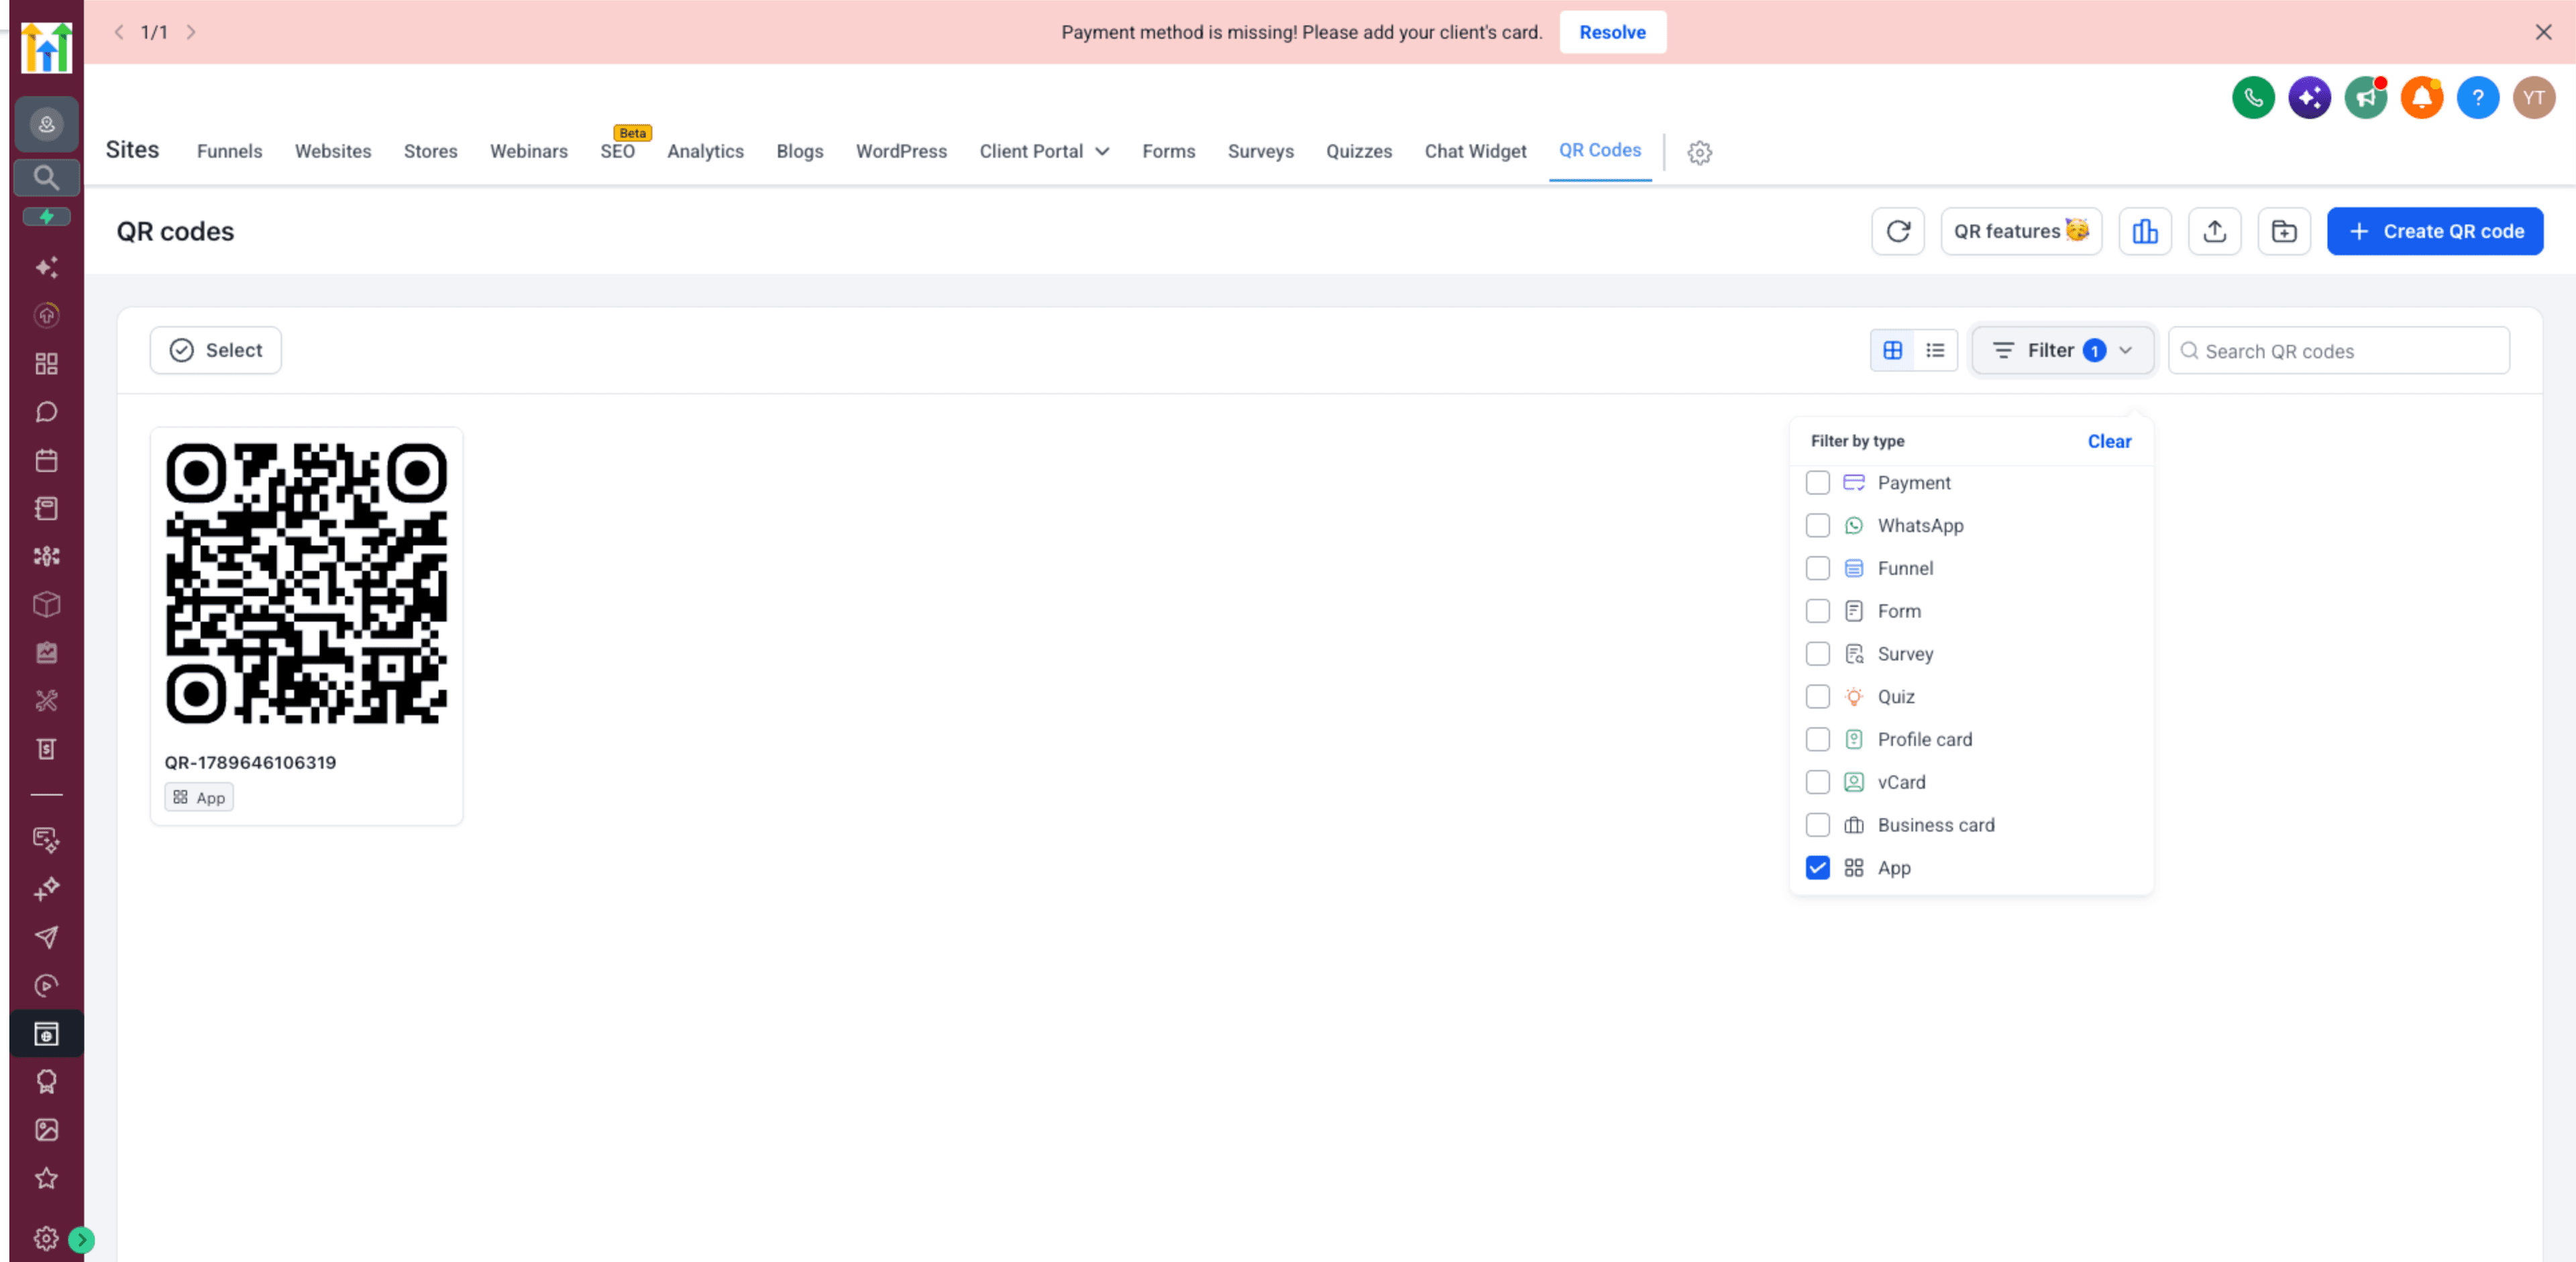
Task: Check the Profile card filter checkbox
Action: 1817,740
